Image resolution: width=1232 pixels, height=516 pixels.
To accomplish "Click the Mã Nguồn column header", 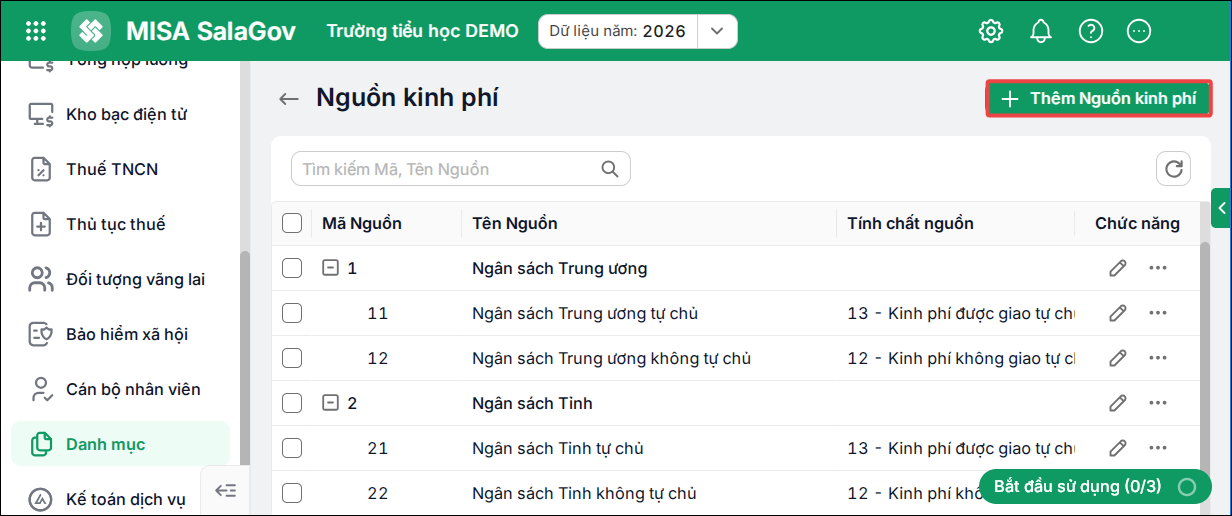I will [362, 223].
